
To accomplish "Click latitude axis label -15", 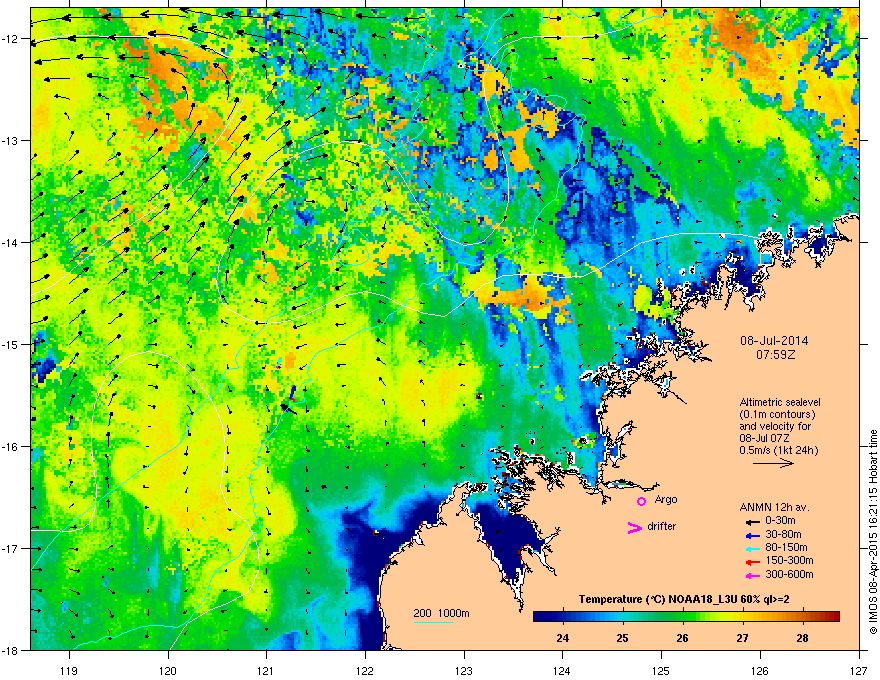I will click(x=10, y=344).
